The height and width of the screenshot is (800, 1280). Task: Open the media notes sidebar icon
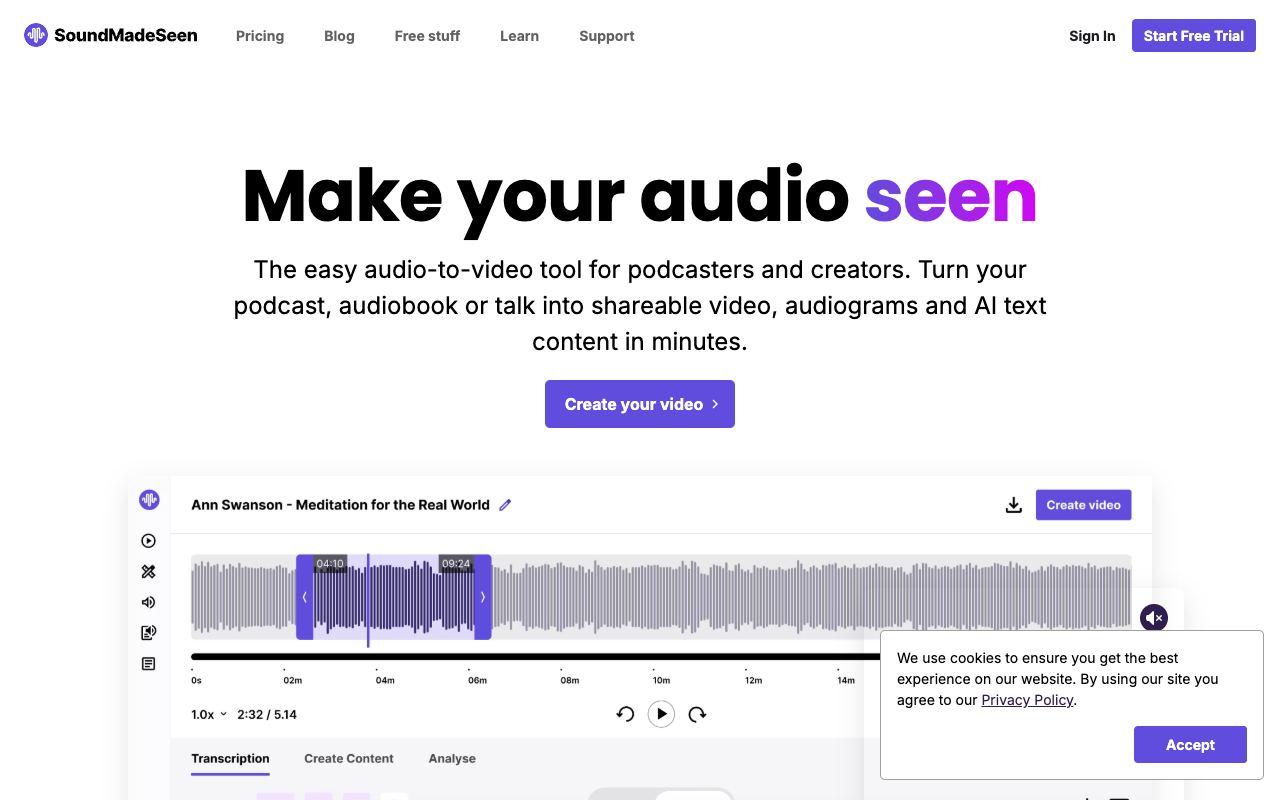tap(149, 633)
